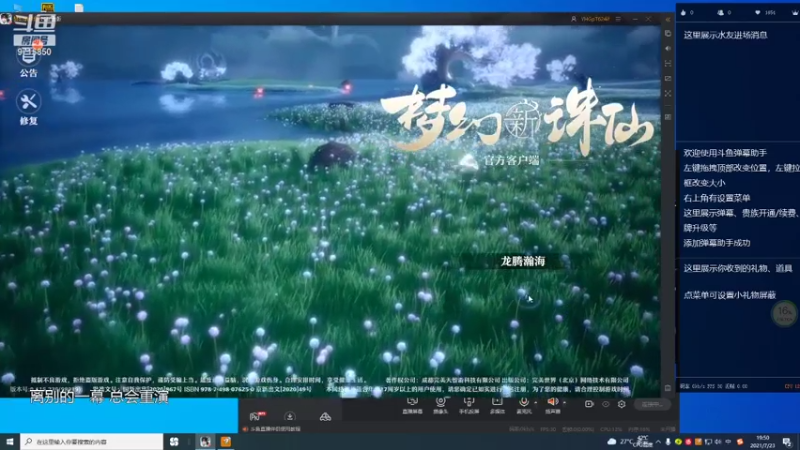Click the picture icon in right sidebar strip
This screenshot has width=800, height=450.
[x=668, y=79]
